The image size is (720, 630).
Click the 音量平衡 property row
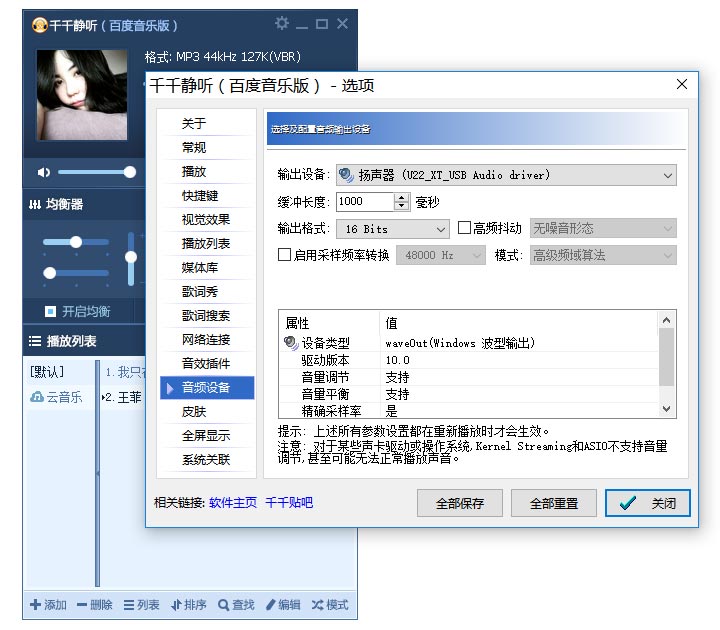468,394
